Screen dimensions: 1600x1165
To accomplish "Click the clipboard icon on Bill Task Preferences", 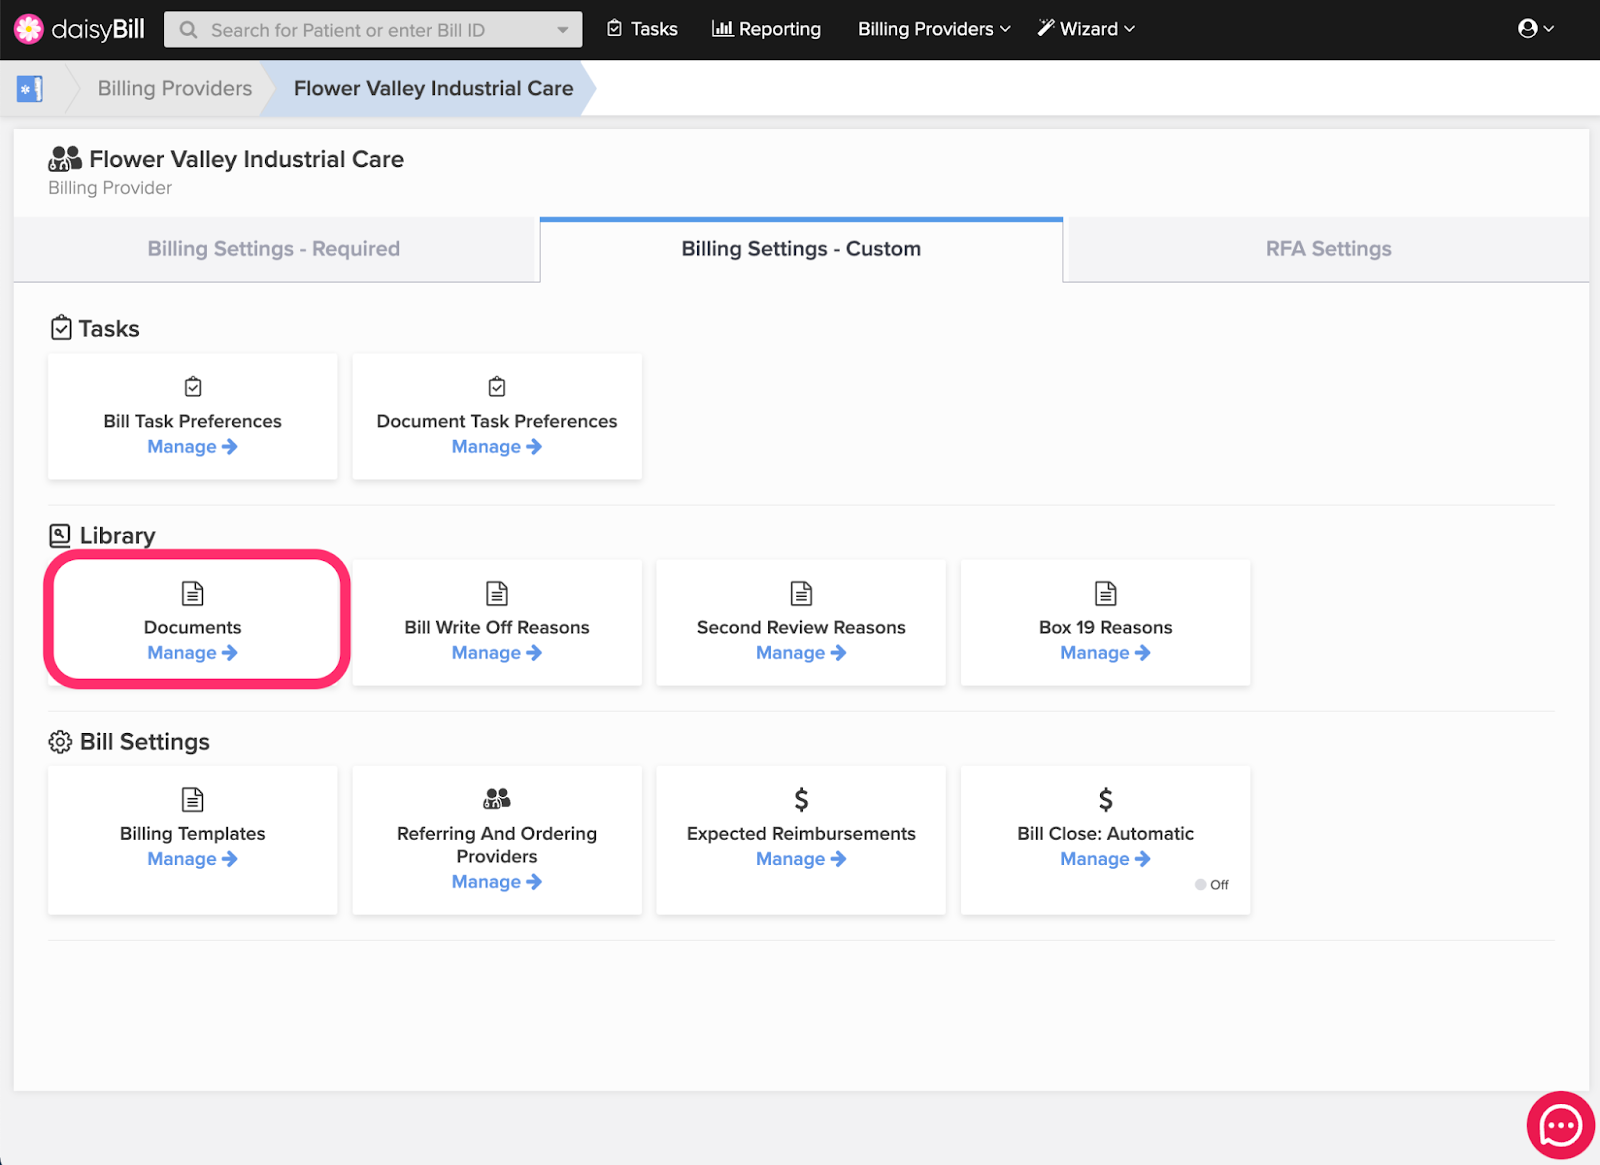I will (192, 387).
